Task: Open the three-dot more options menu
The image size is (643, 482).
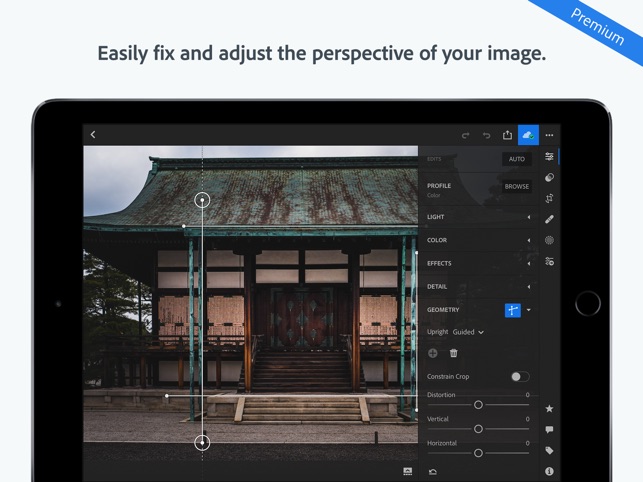Action: 549,135
